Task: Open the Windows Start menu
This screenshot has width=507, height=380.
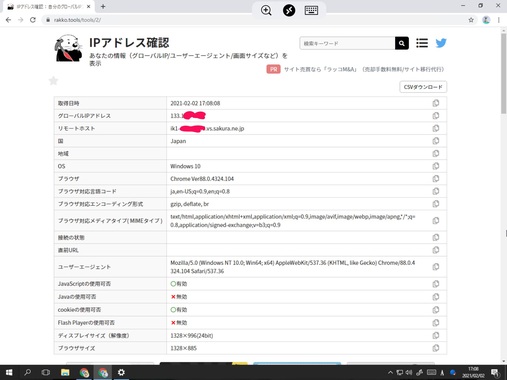Action: pos(9,372)
